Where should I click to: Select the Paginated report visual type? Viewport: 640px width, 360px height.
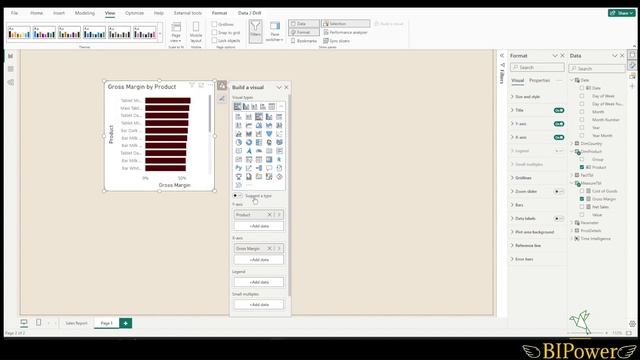pos(249,176)
